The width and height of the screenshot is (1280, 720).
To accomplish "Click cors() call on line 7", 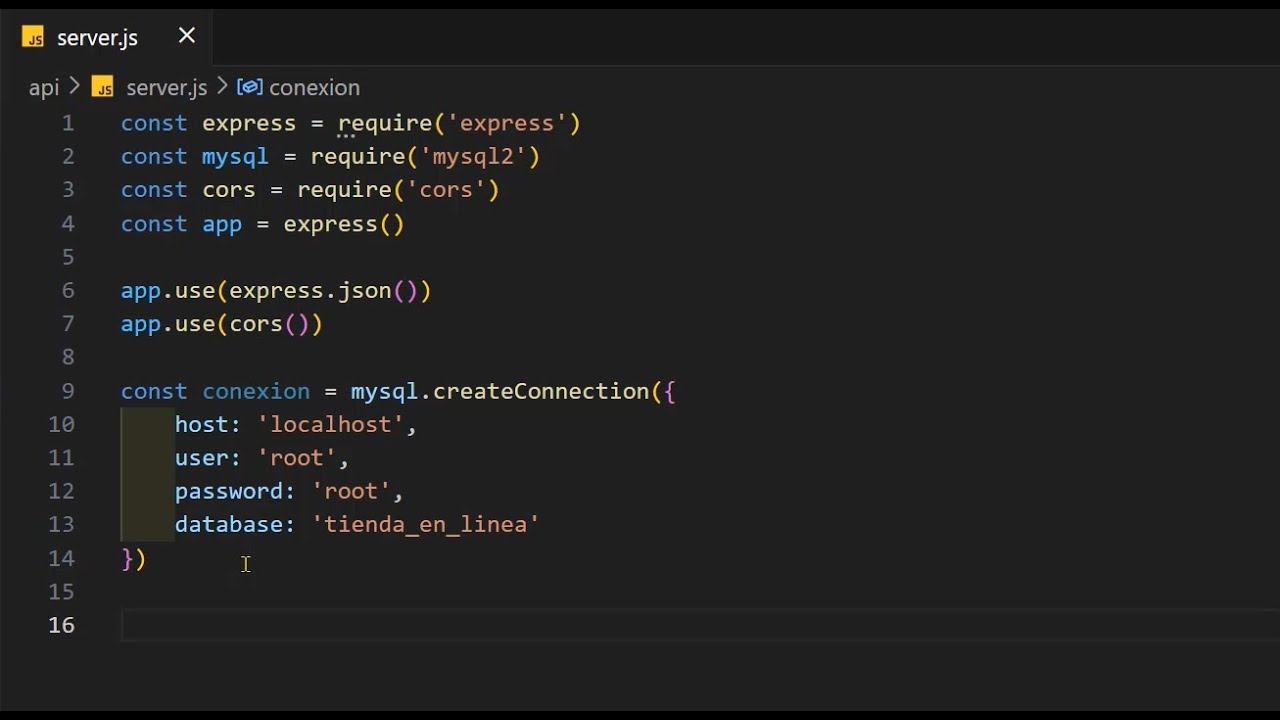I will (270, 323).
